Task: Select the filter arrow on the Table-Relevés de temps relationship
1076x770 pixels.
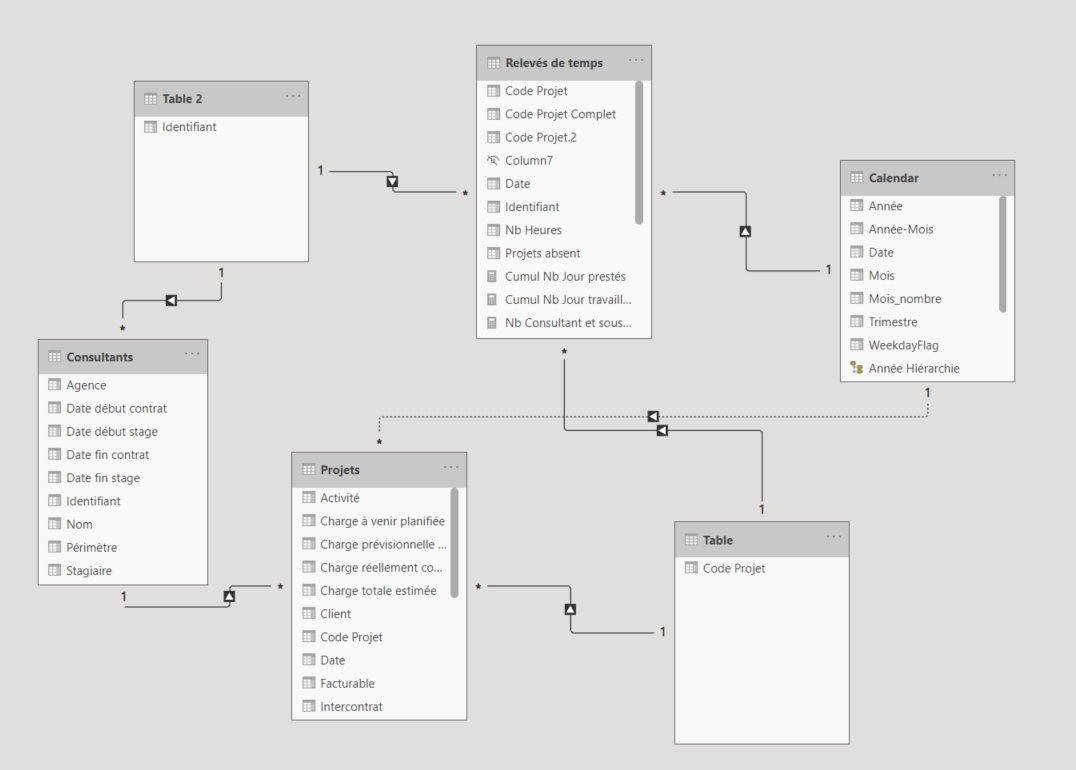Action: point(662,431)
